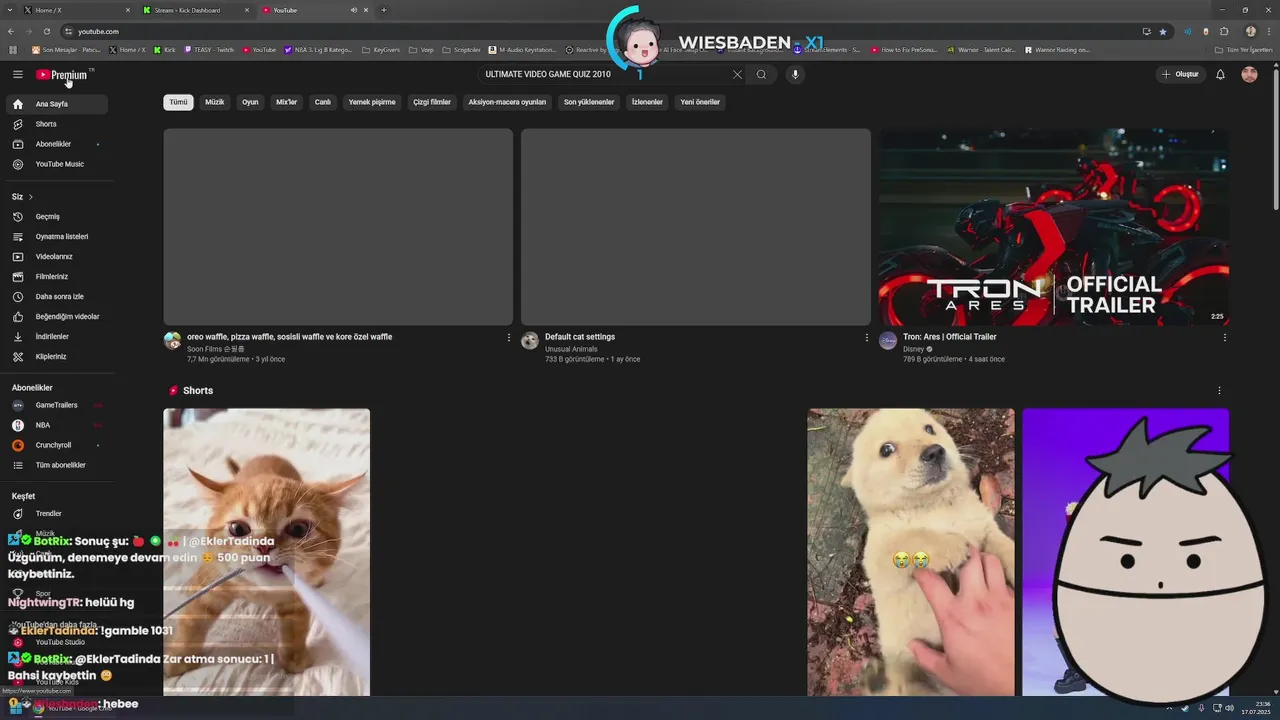The height and width of the screenshot is (720, 1280).
Task: Open account avatar menu
Action: click(x=1249, y=74)
